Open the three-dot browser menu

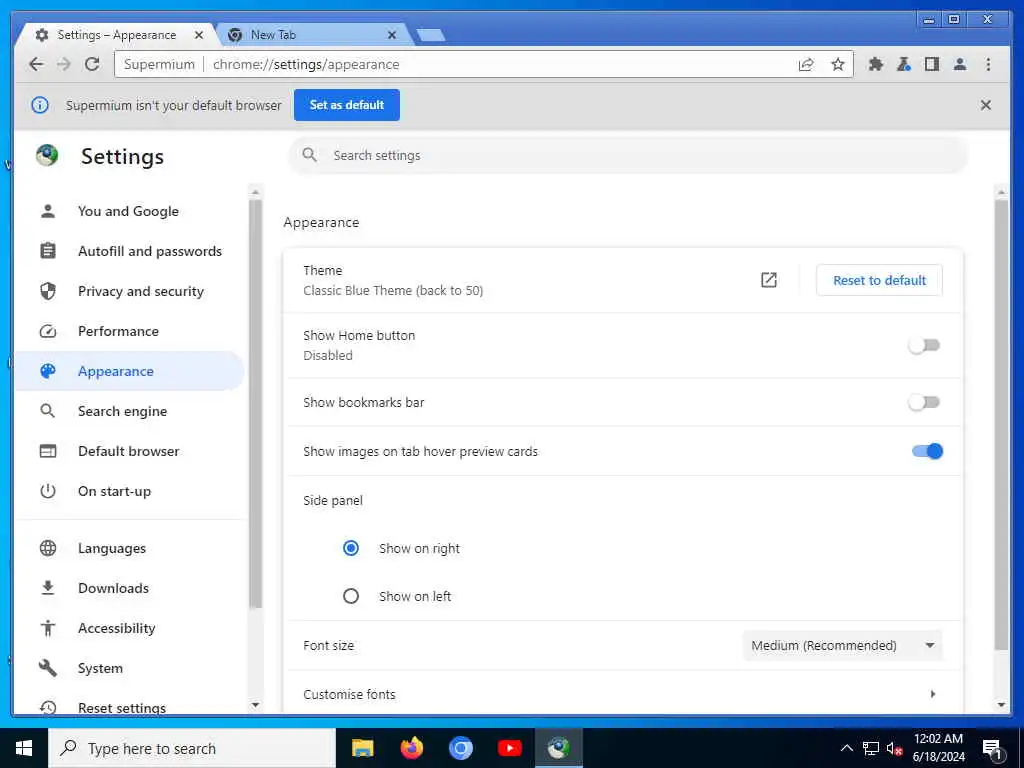coord(988,64)
